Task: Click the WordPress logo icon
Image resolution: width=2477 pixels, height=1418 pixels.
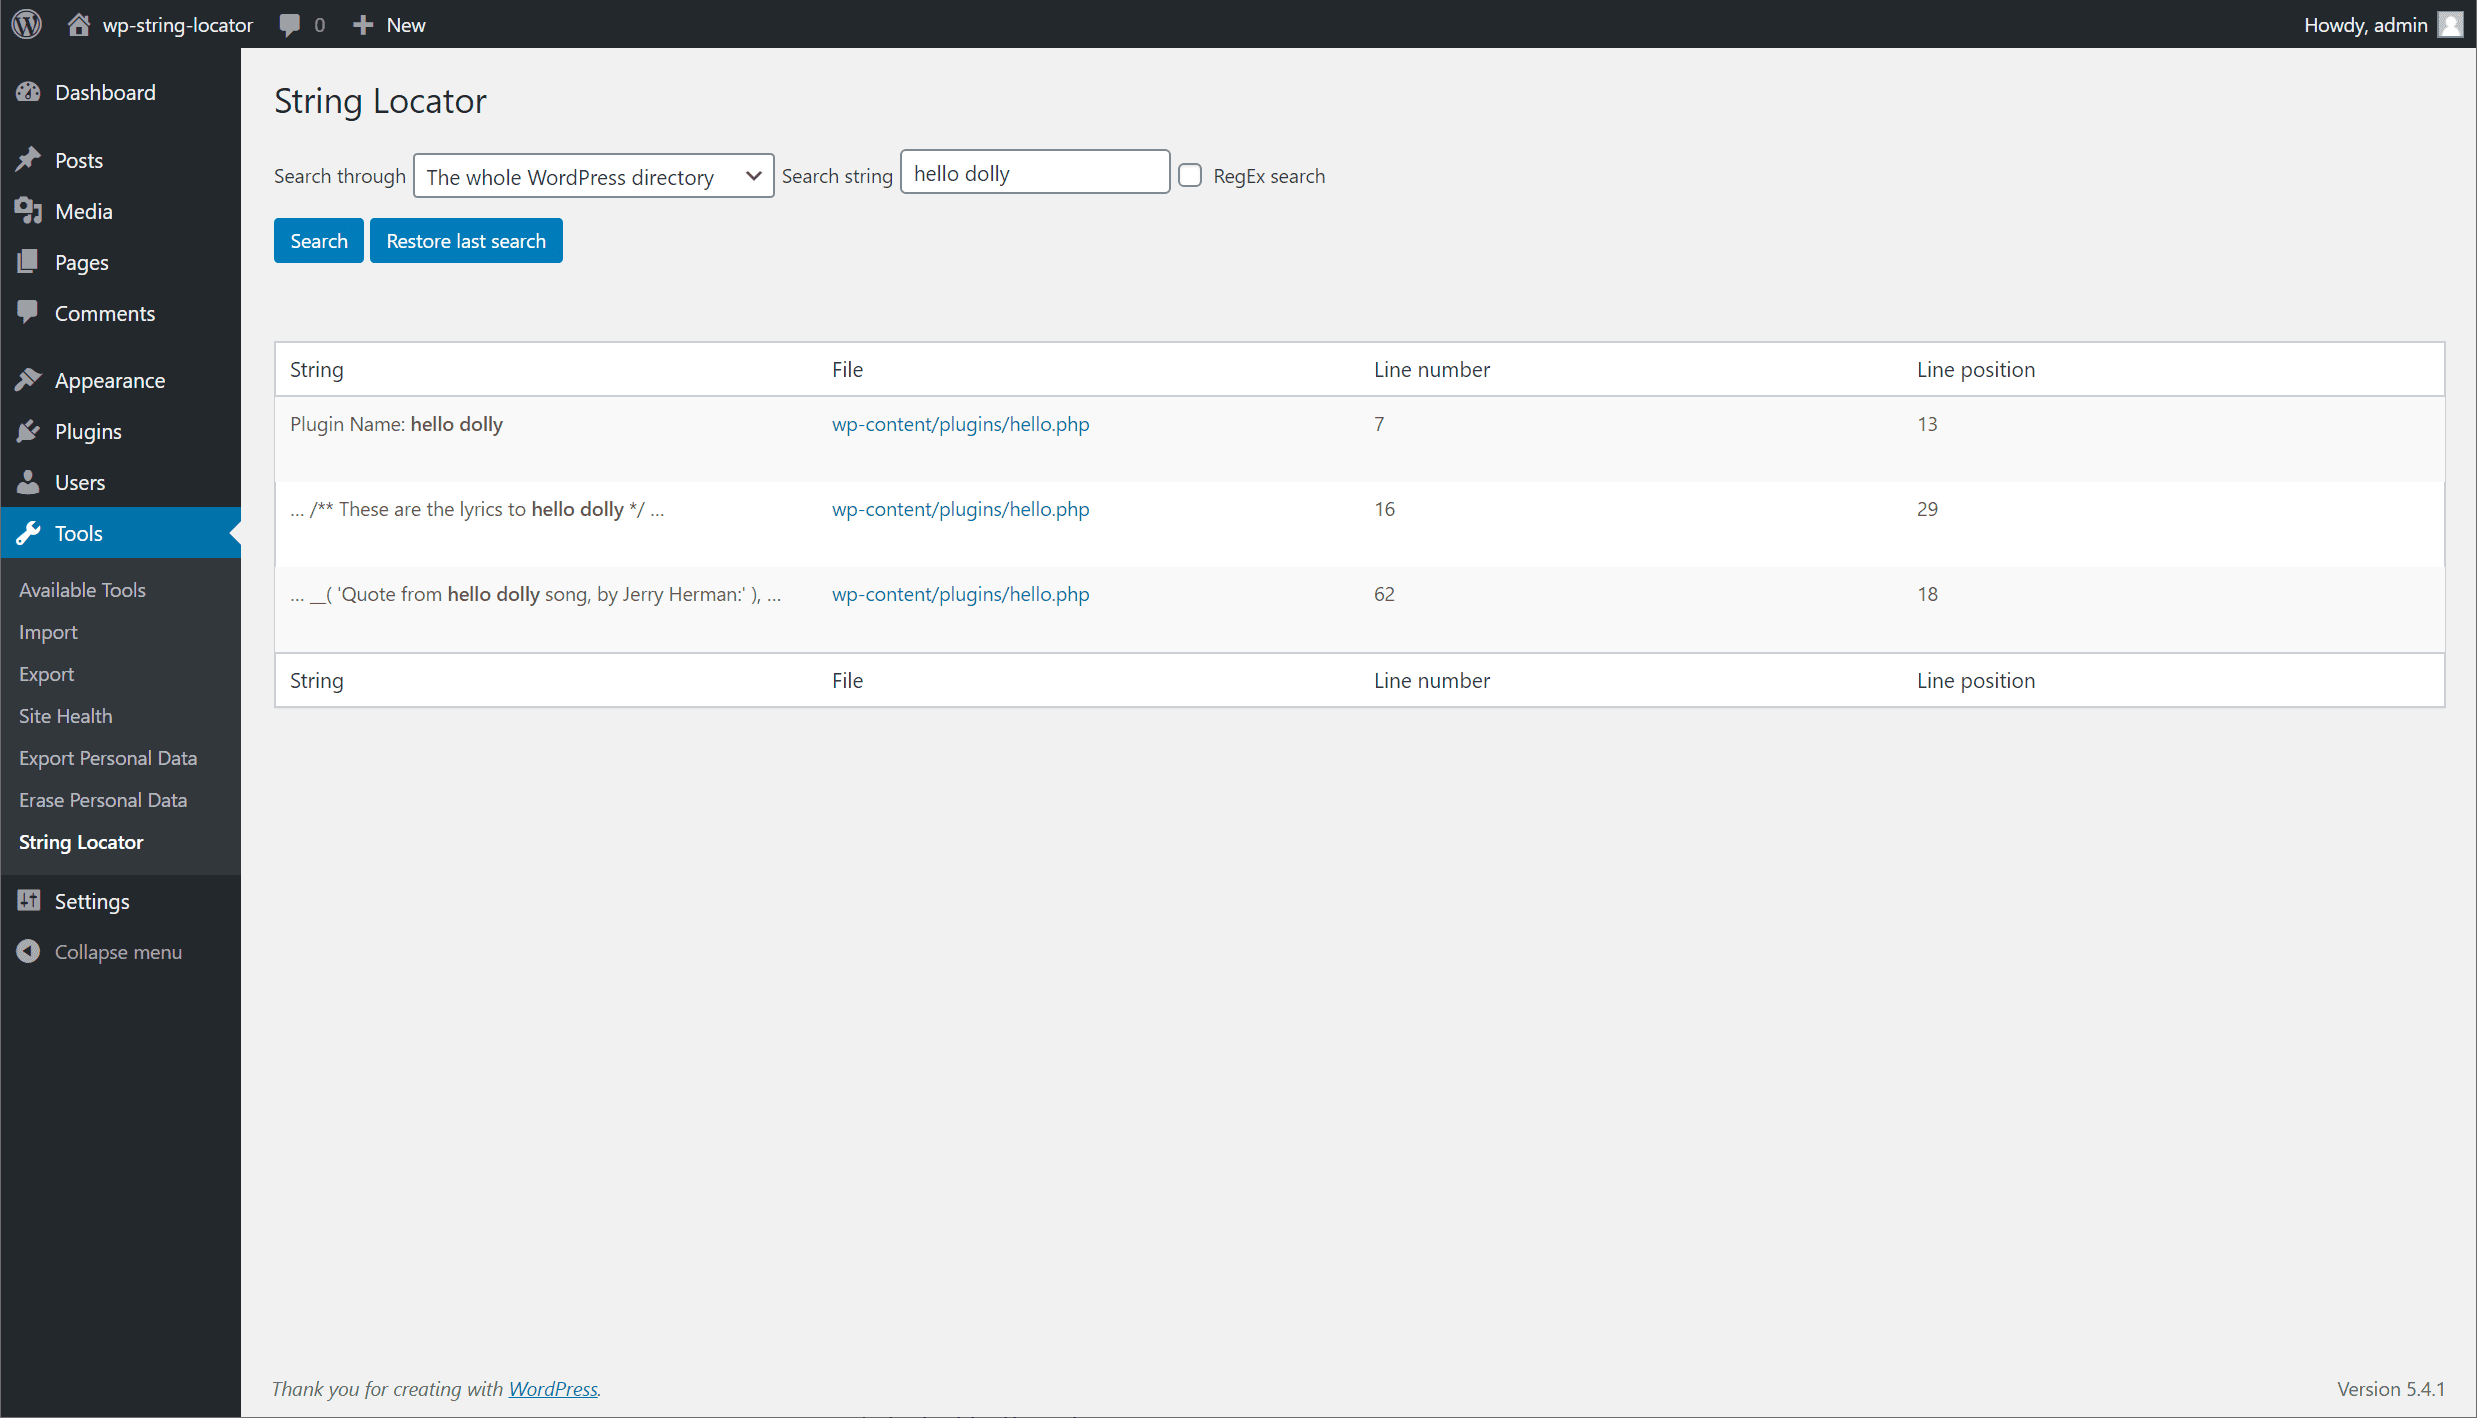Action: tap(27, 24)
